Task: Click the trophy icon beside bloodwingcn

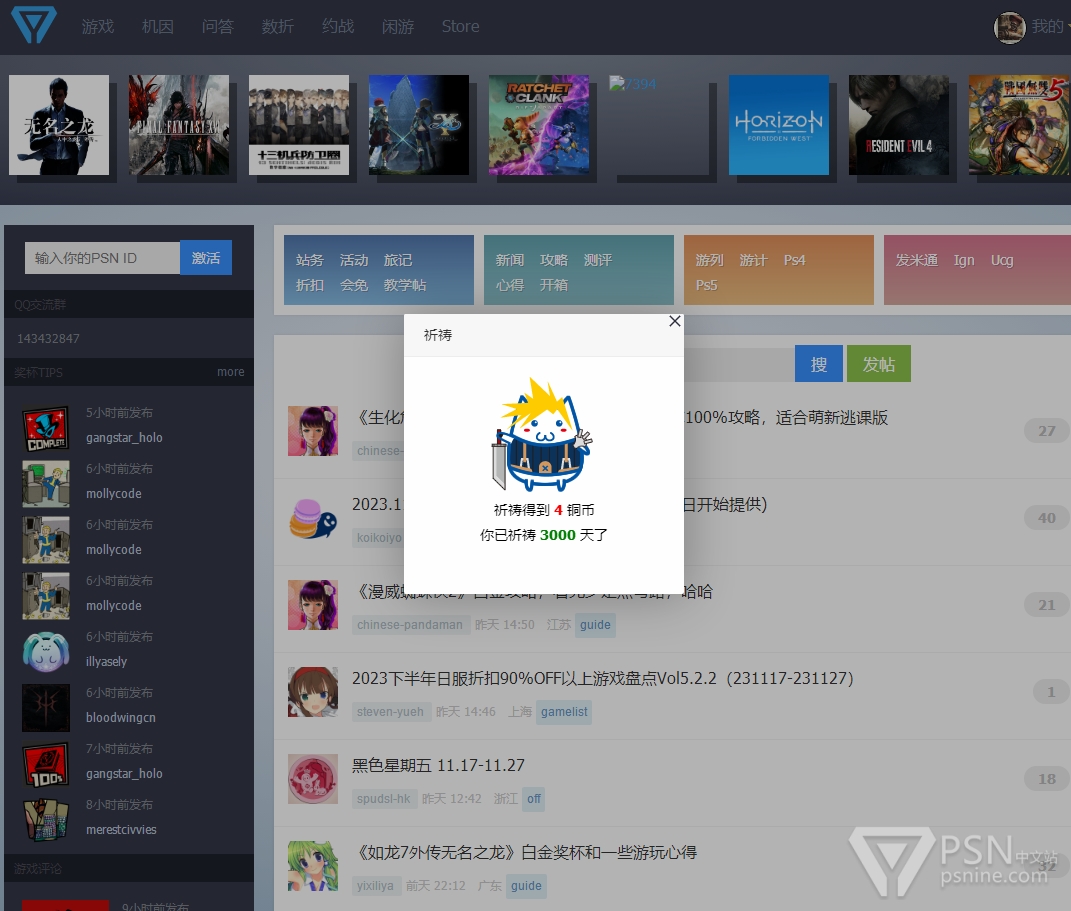Action: tap(46, 710)
